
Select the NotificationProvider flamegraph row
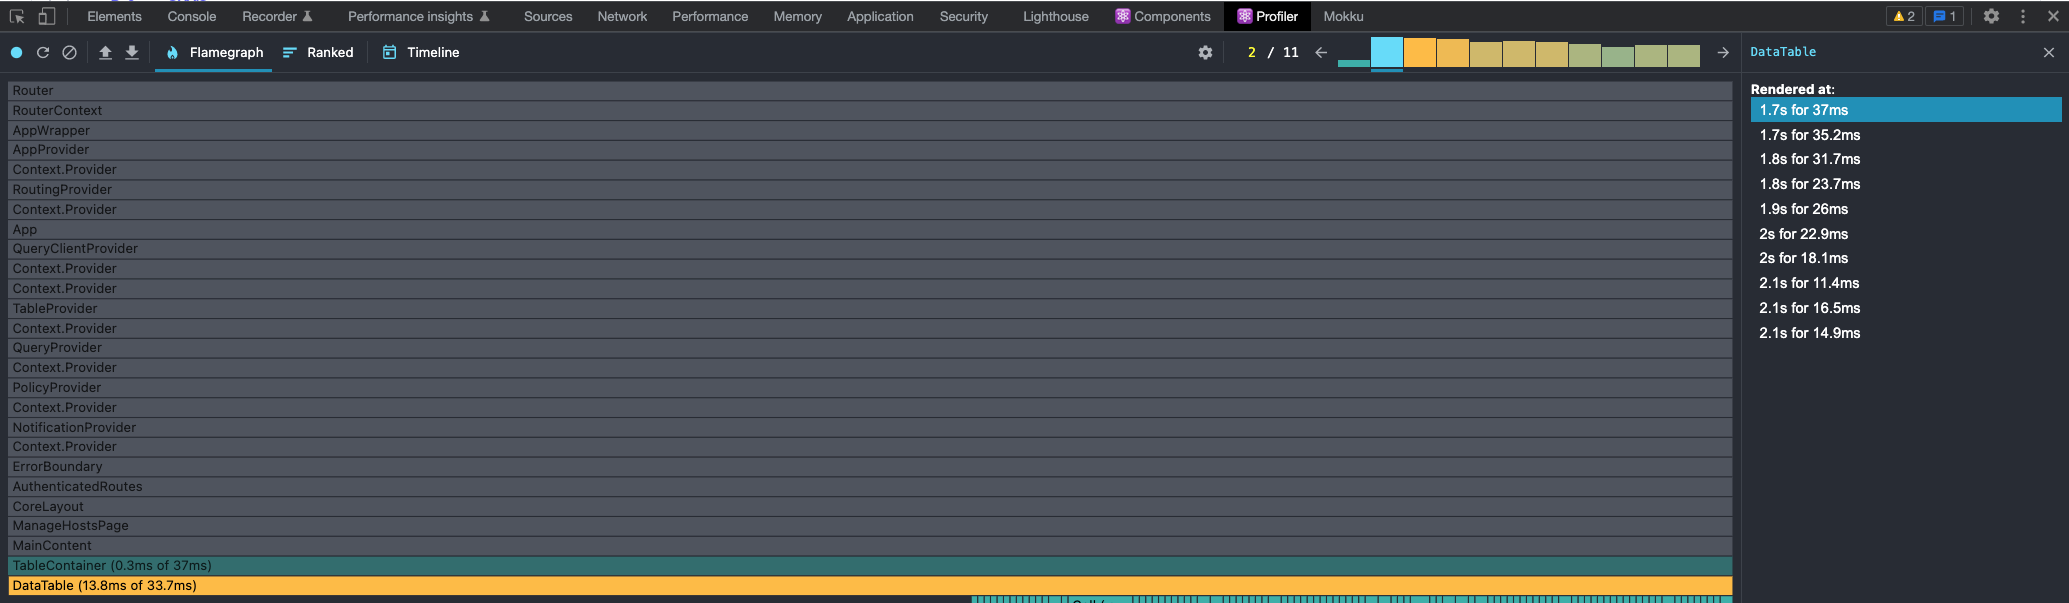click(x=870, y=427)
